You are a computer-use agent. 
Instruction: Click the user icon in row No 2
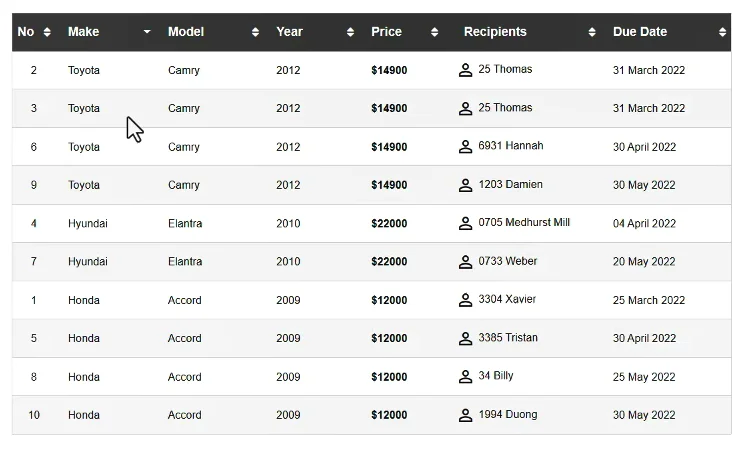465,70
